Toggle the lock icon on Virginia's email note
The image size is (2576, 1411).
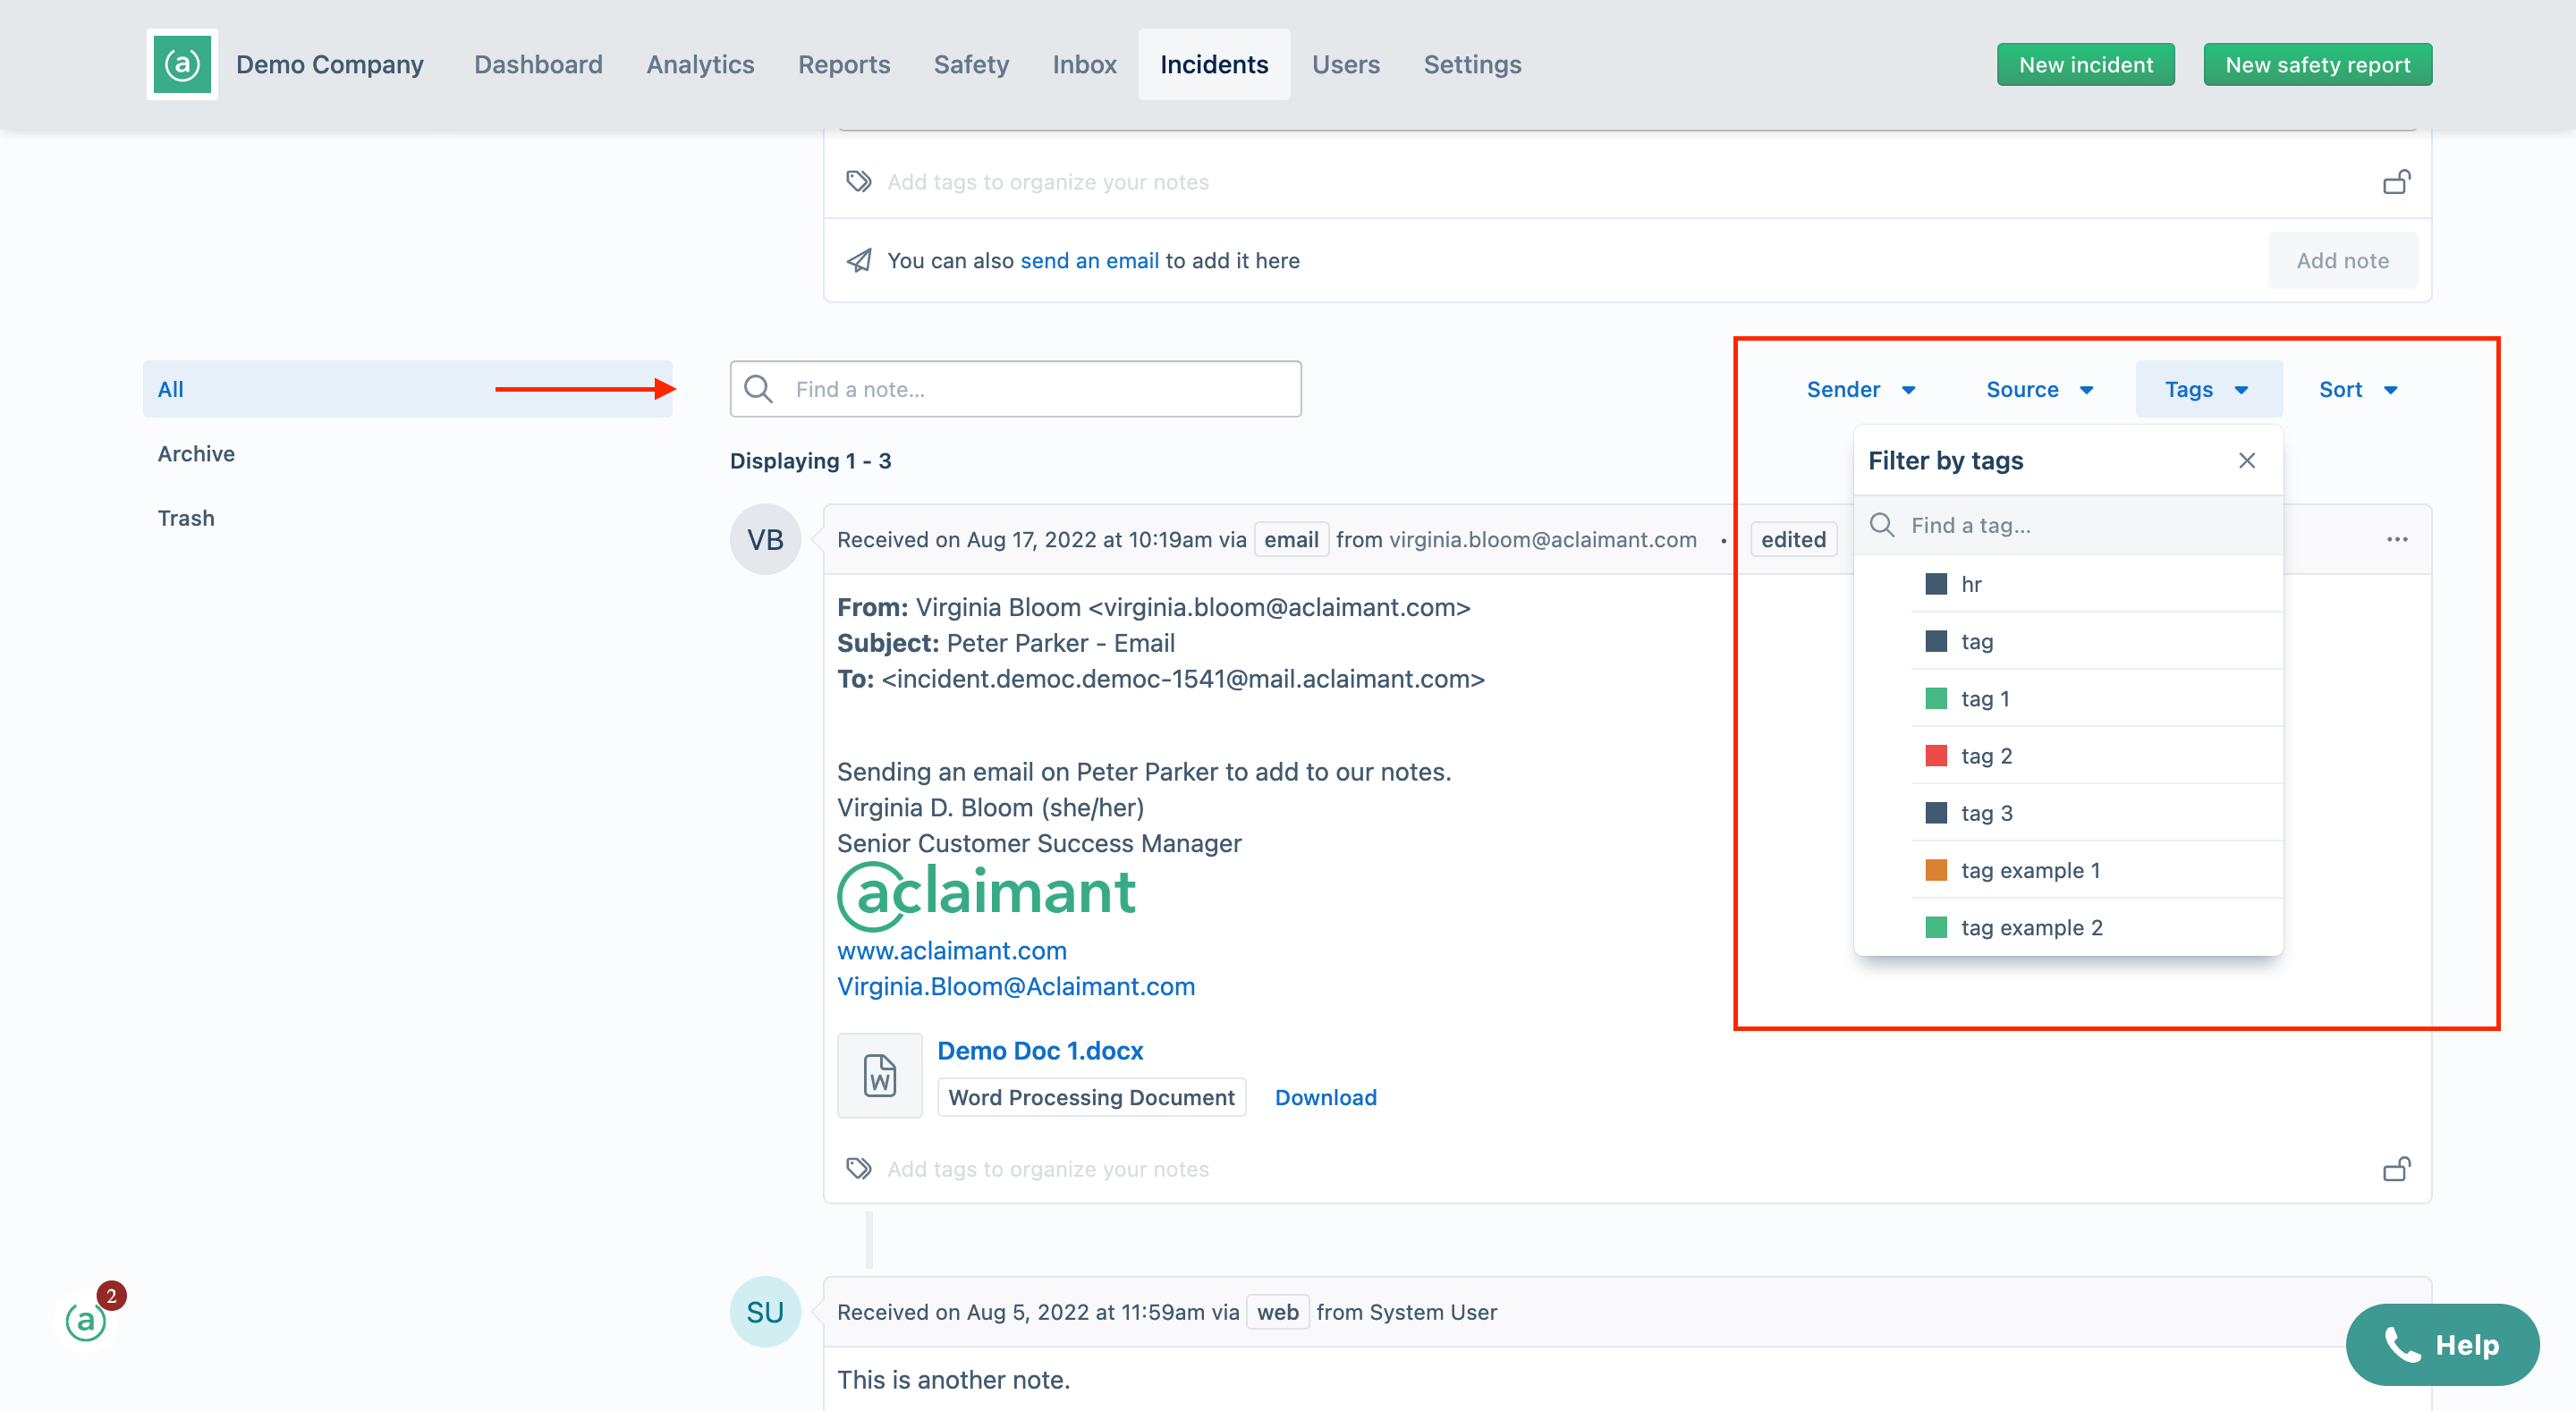[2397, 1168]
